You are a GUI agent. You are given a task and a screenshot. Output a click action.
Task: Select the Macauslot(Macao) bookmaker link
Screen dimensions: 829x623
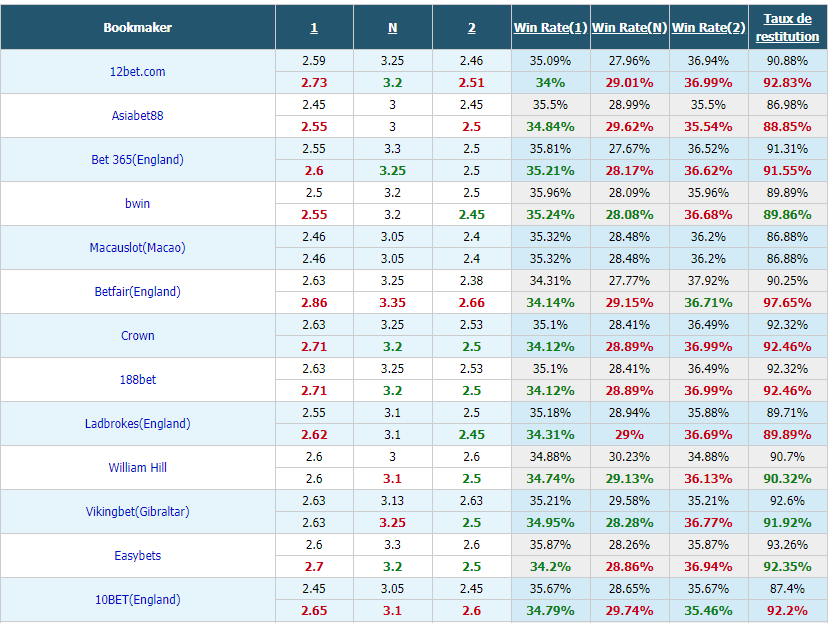(x=137, y=248)
